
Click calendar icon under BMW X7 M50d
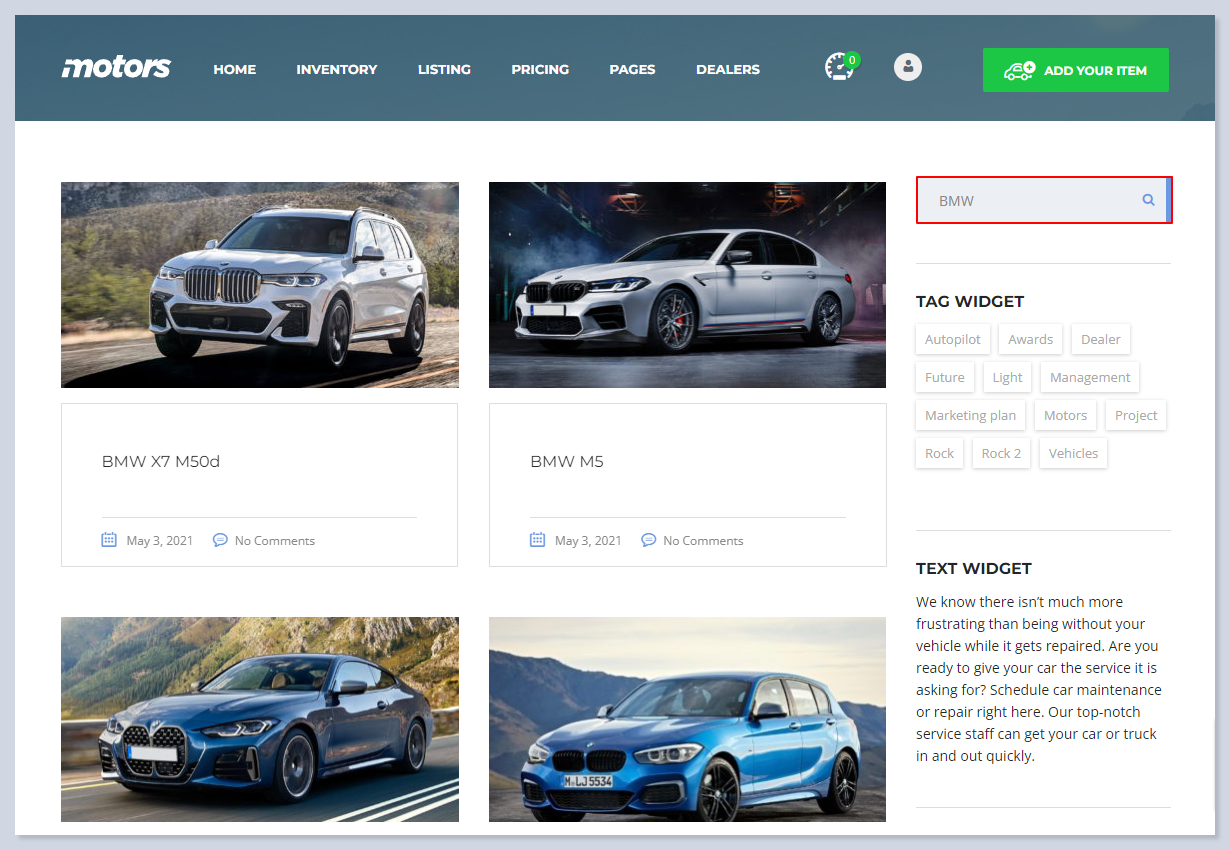click(x=109, y=540)
